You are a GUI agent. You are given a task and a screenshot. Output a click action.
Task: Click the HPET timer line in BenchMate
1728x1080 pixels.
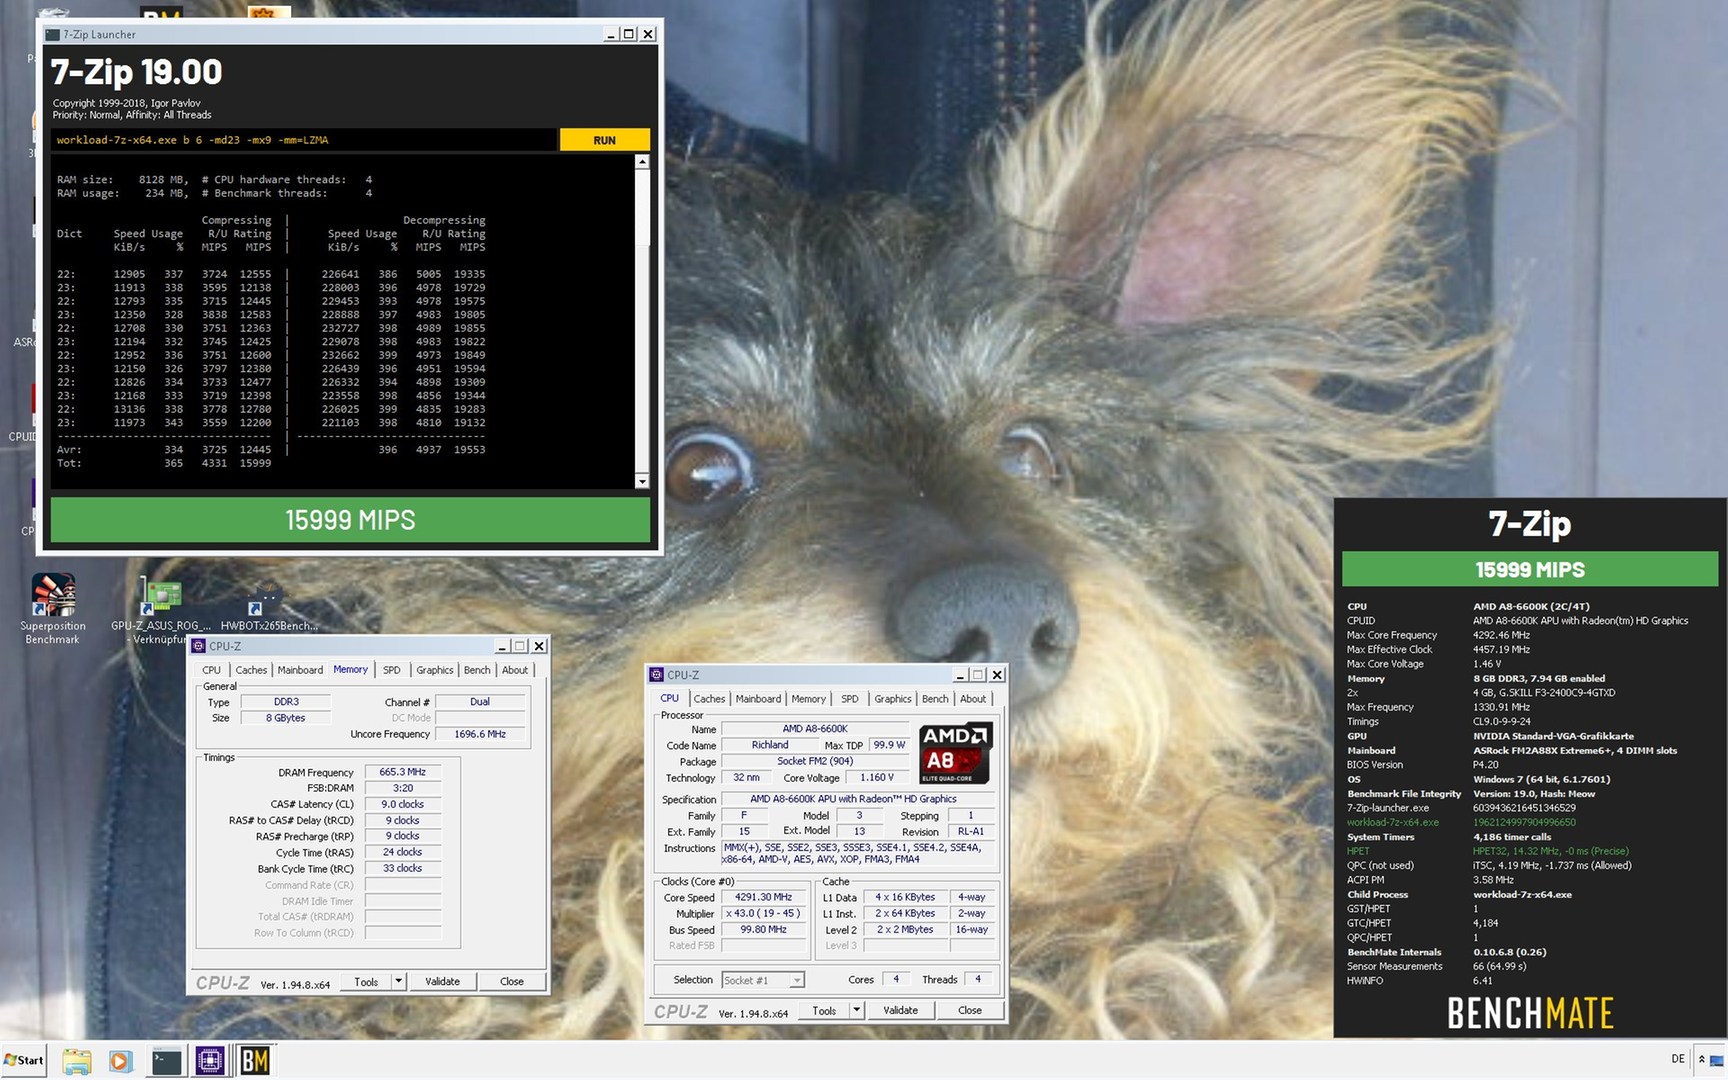tap(1487, 851)
